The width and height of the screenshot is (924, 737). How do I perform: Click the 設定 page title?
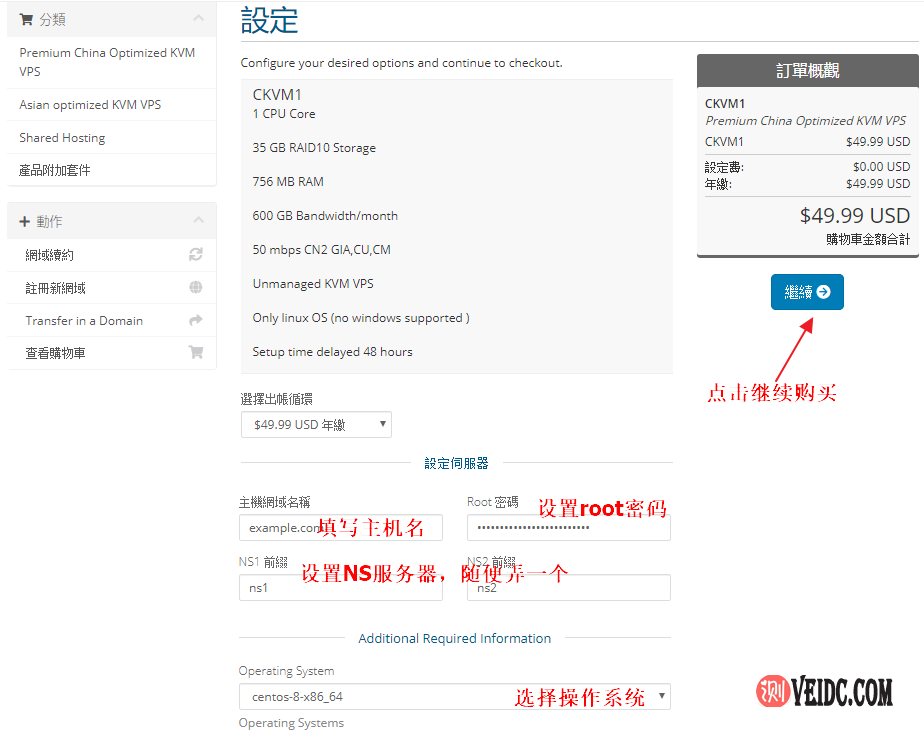(x=270, y=21)
